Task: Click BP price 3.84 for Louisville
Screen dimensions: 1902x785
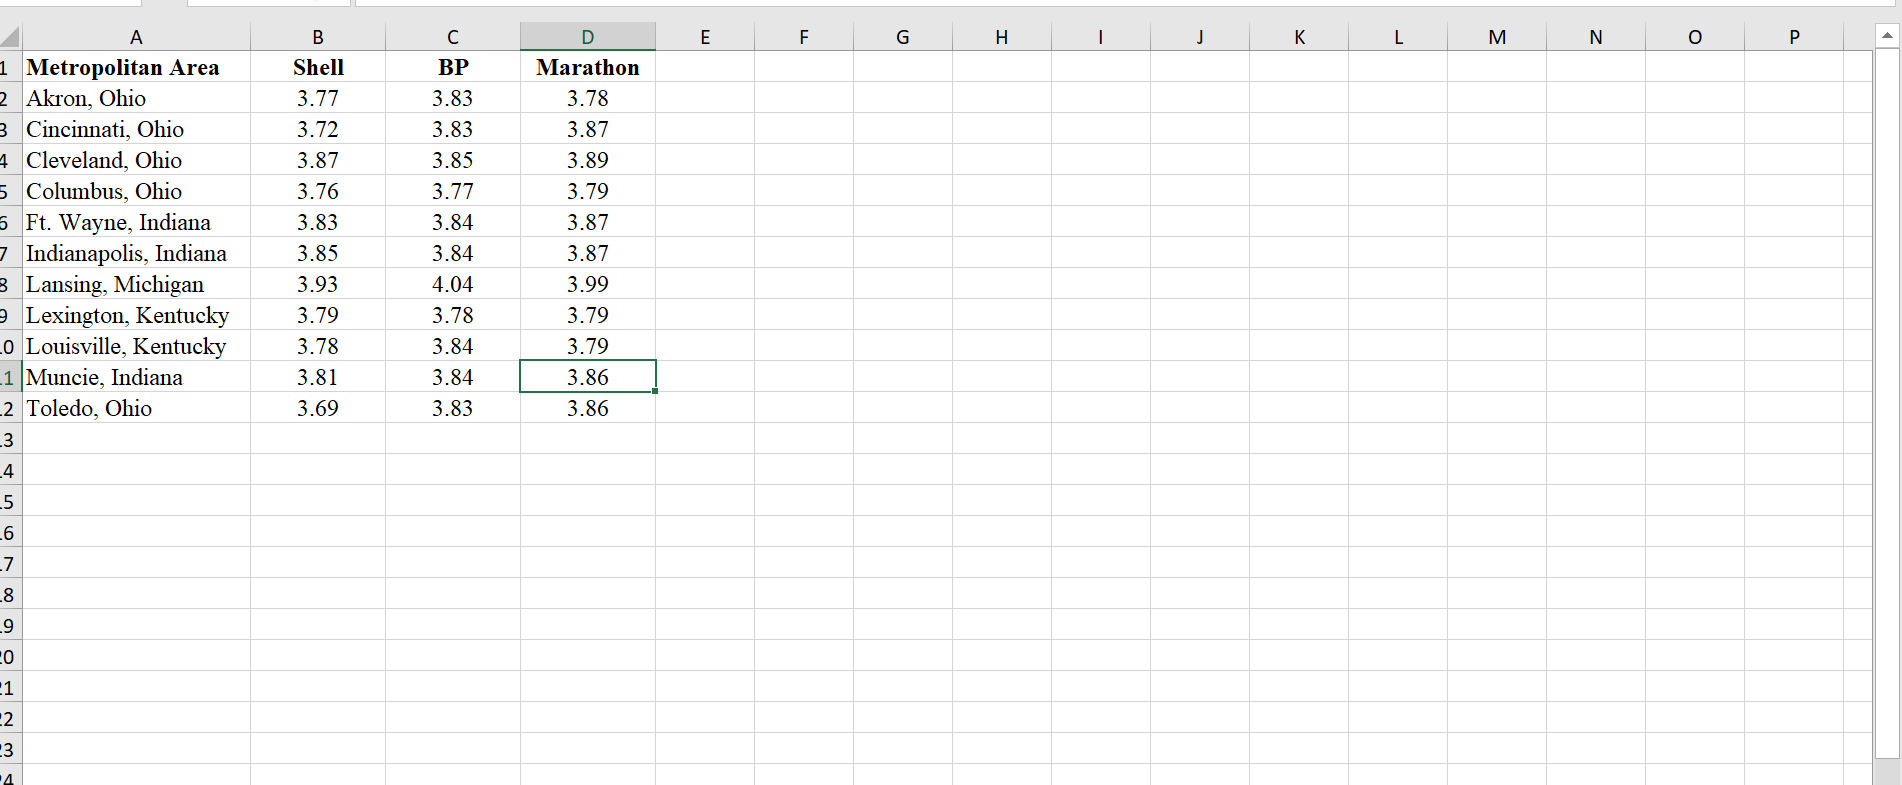Action: pyautogui.click(x=453, y=346)
